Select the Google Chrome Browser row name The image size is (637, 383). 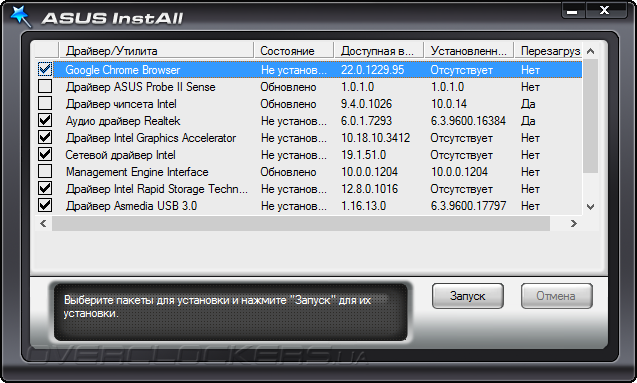[x=123, y=70]
